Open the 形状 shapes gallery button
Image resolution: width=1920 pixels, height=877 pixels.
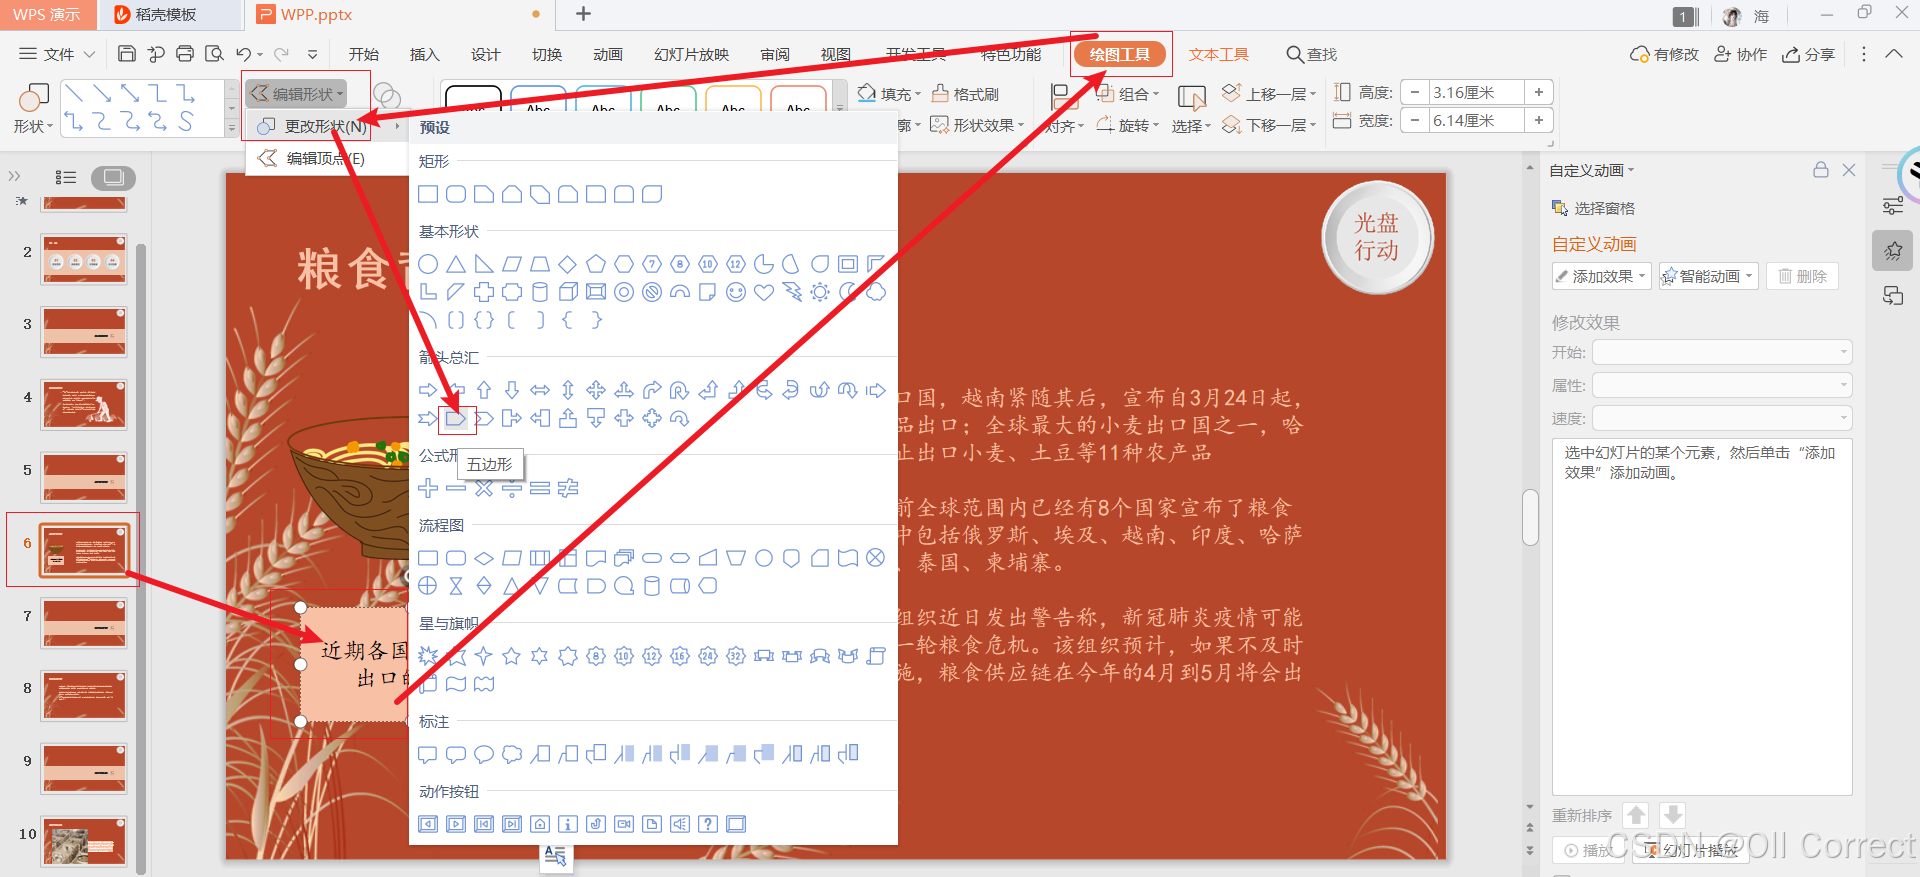pyautogui.click(x=33, y=108)
